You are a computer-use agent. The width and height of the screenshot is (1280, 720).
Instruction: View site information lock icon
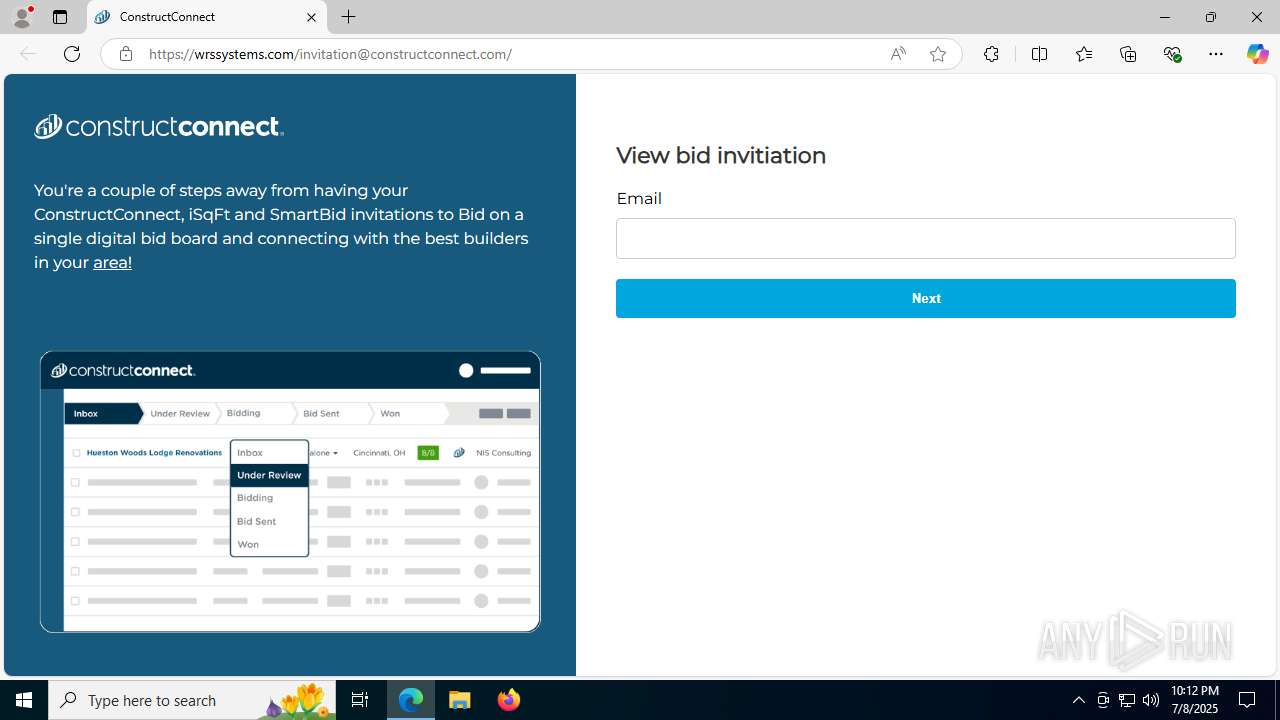click(126, 54)
